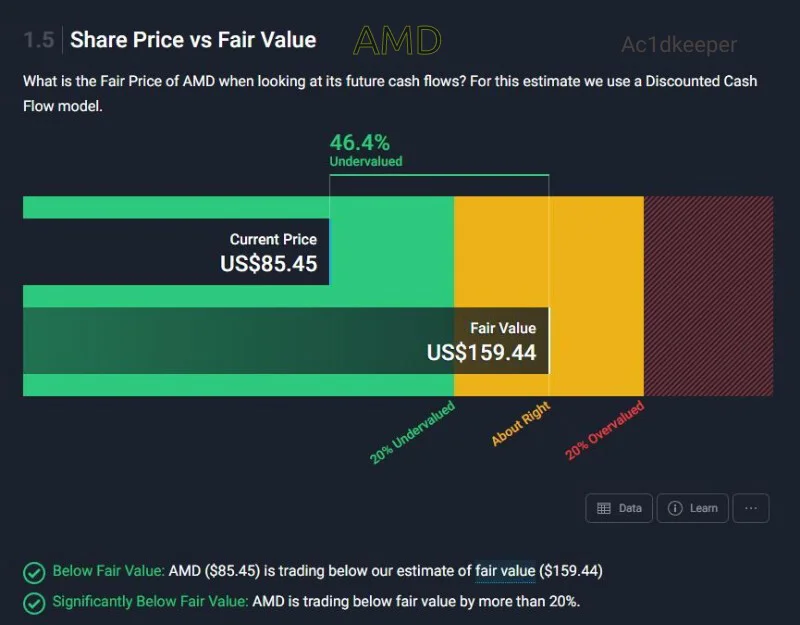Screen dimensions: 800x625
Task: Open the Data button
Action: tap(619, 508)
